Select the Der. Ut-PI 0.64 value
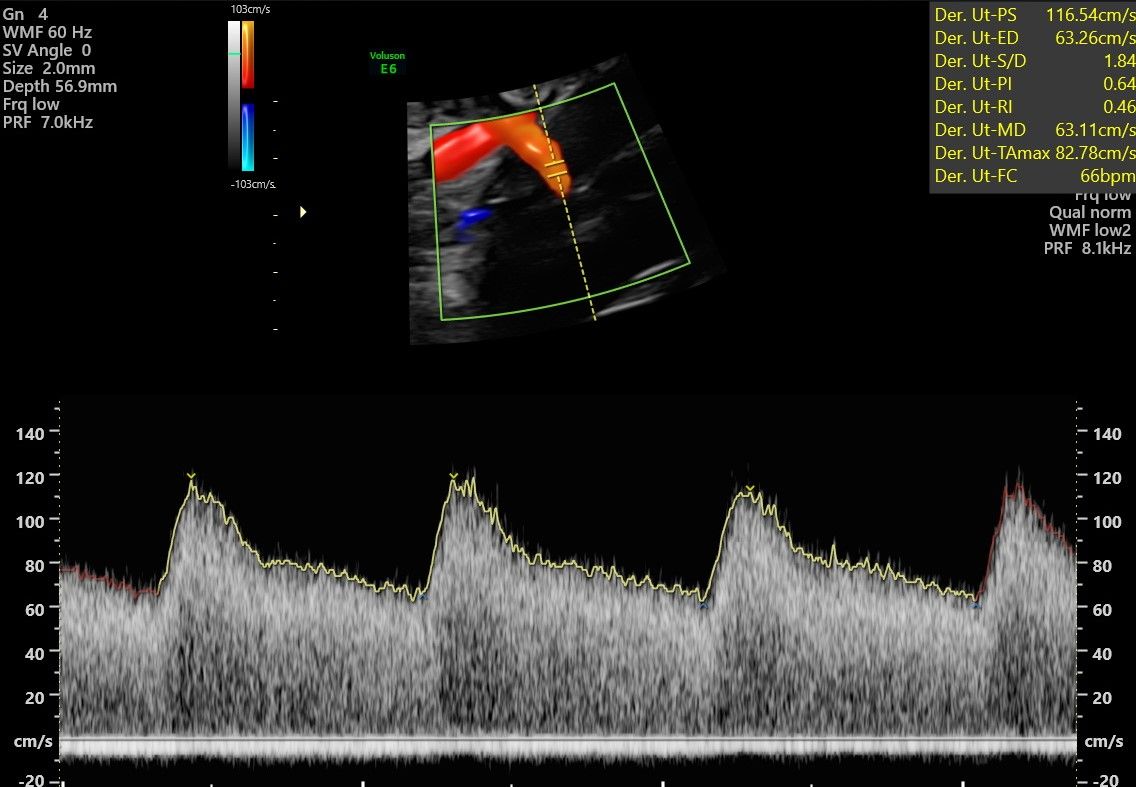1136x787 pixels. tap(1035, 84)
